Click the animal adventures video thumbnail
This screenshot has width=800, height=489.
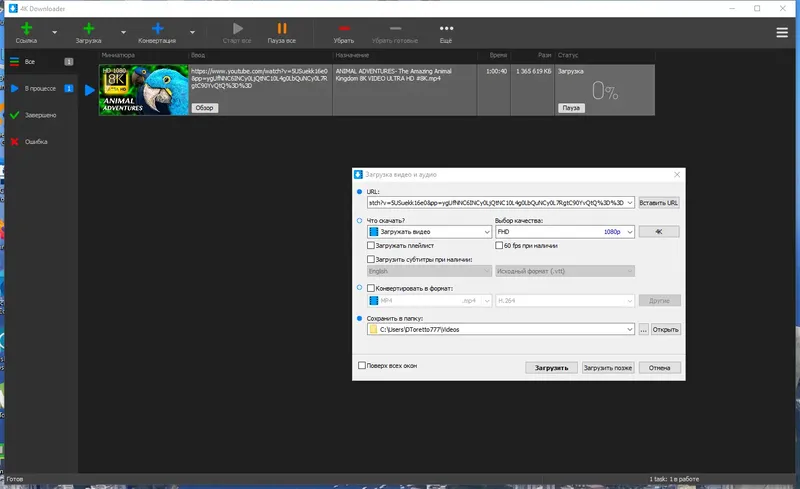point(144,90)
